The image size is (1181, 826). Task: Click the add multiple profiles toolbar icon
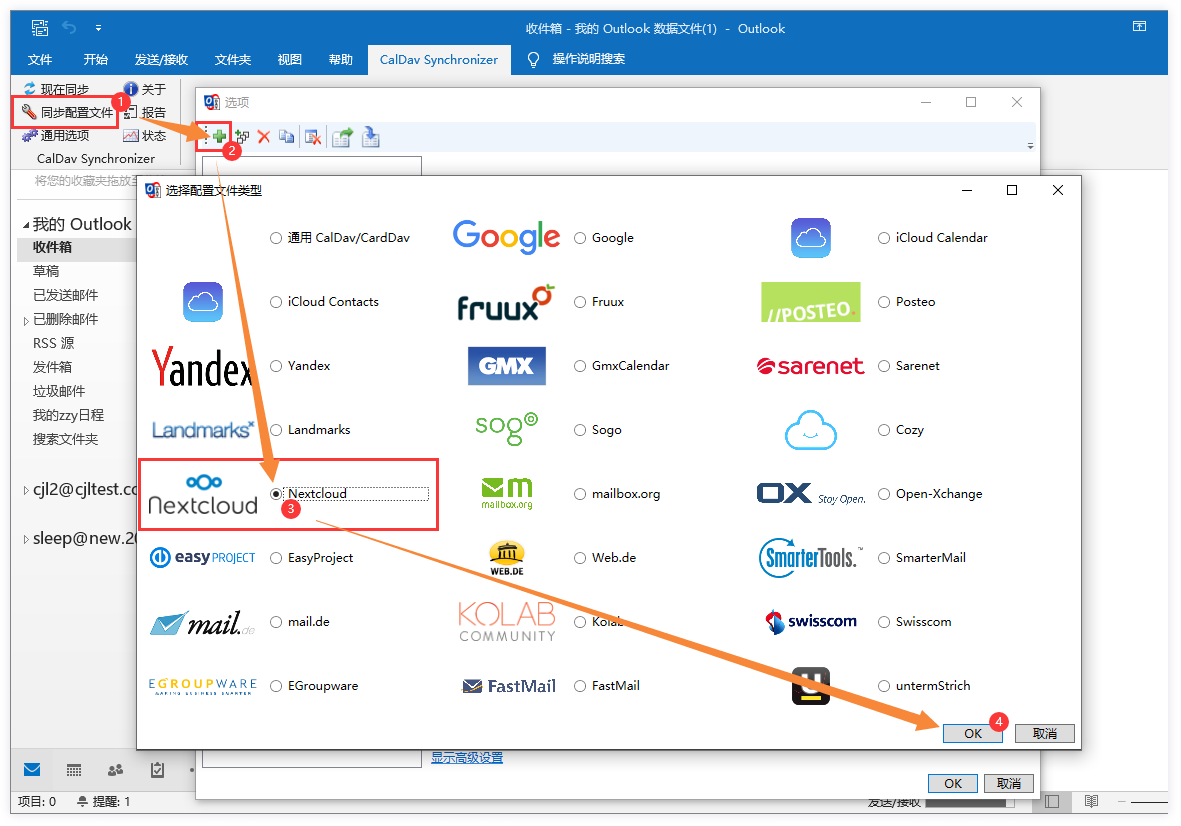click(242, 136)
